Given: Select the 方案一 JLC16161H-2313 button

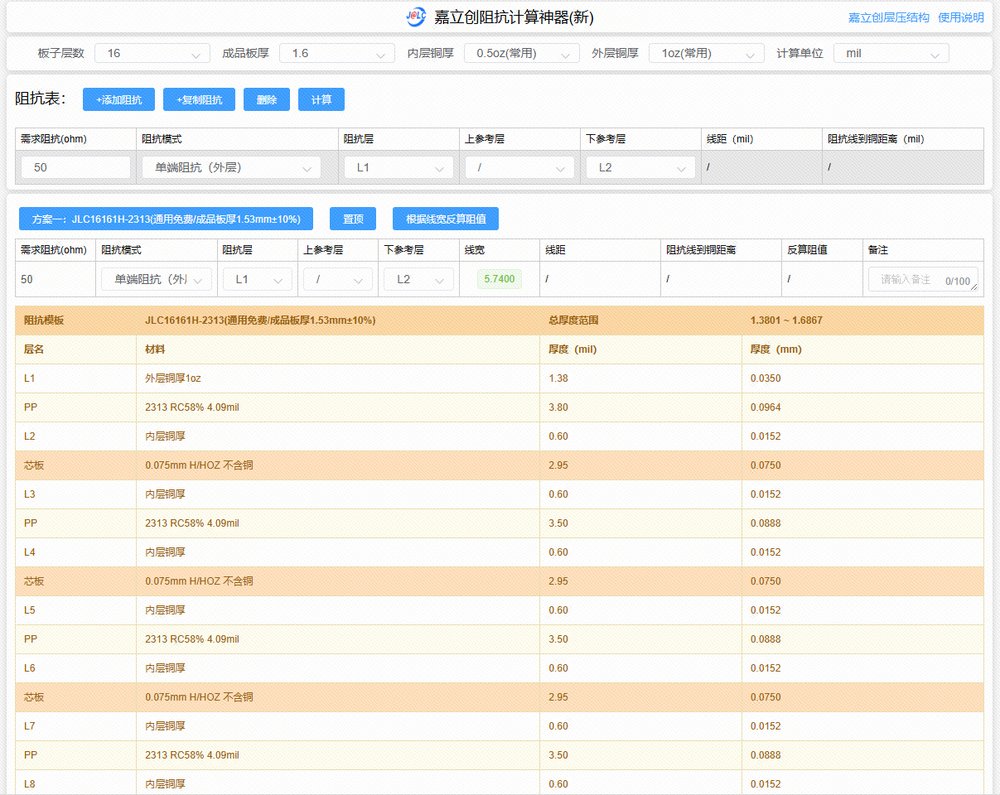Looking at the screenshot, I should pyautogui.click(x=166, y=219).
